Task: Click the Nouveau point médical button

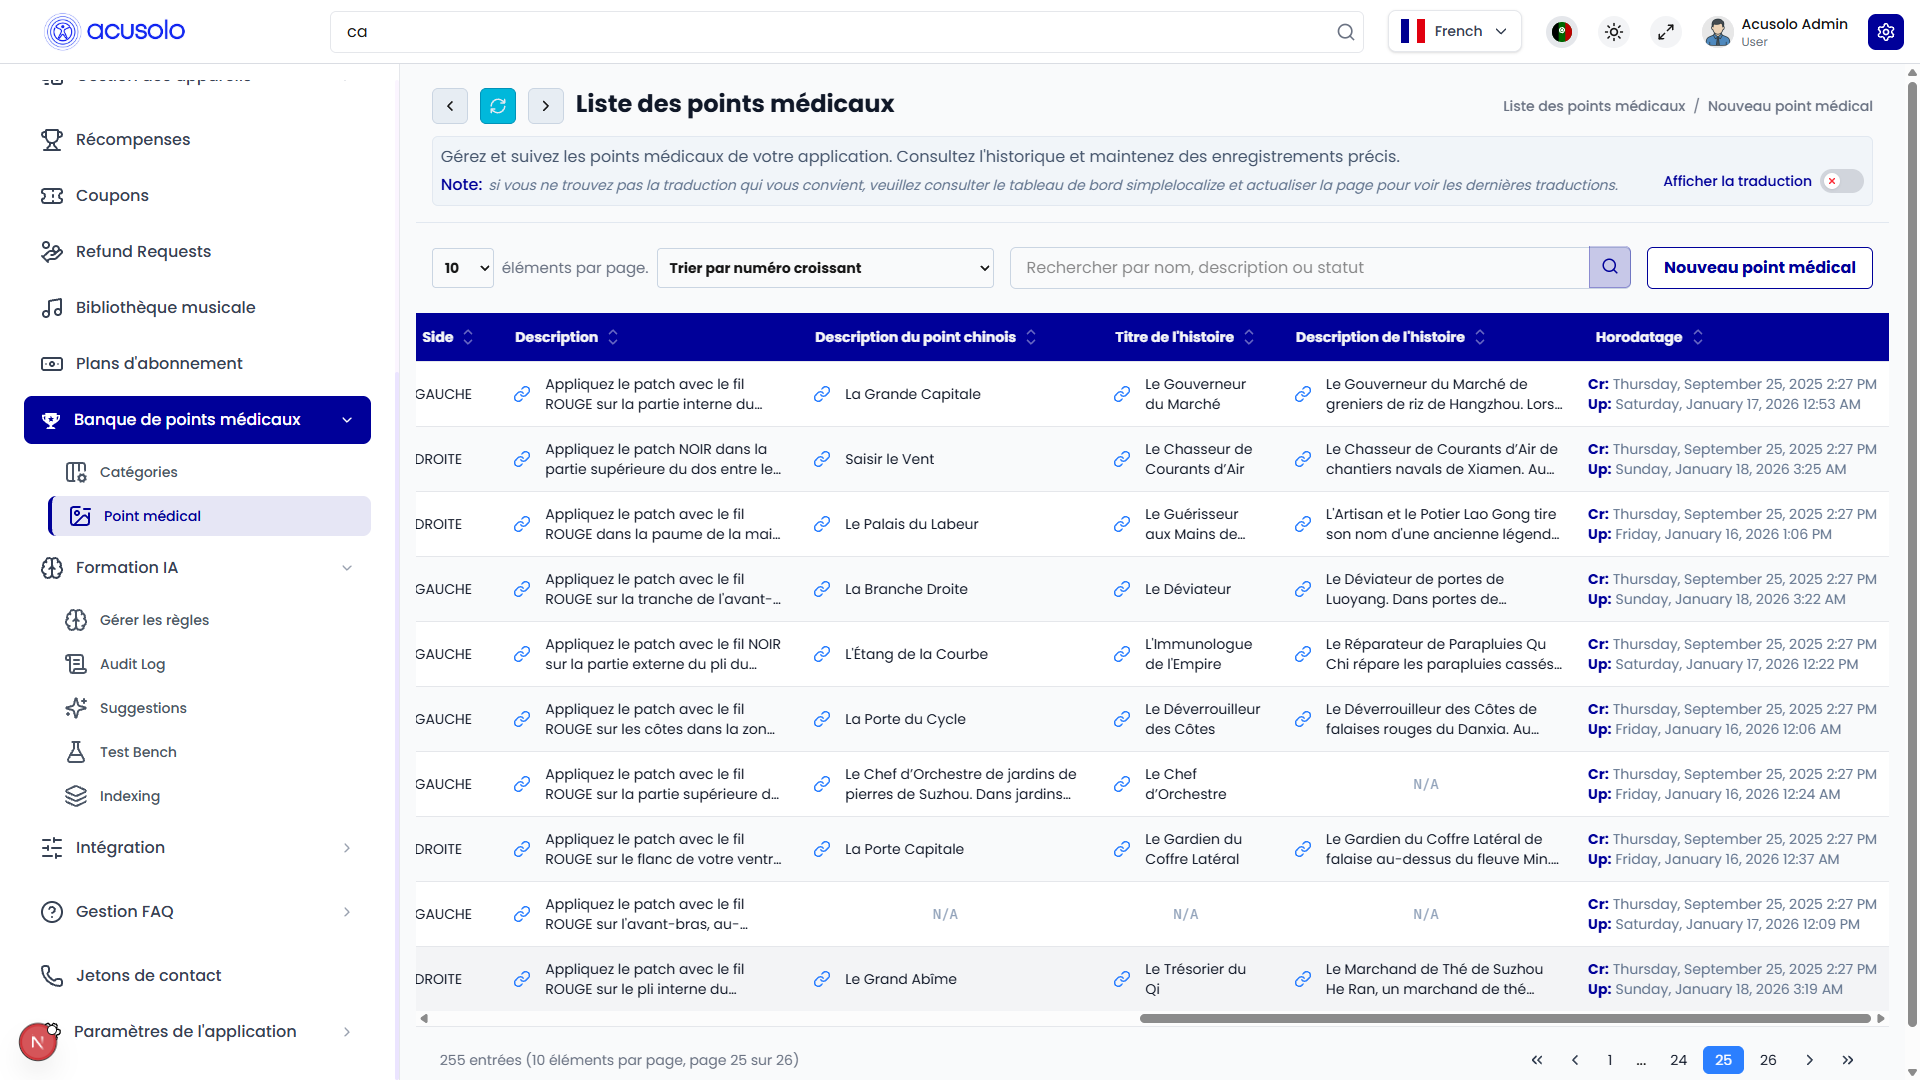Action: coord(1759,267)
